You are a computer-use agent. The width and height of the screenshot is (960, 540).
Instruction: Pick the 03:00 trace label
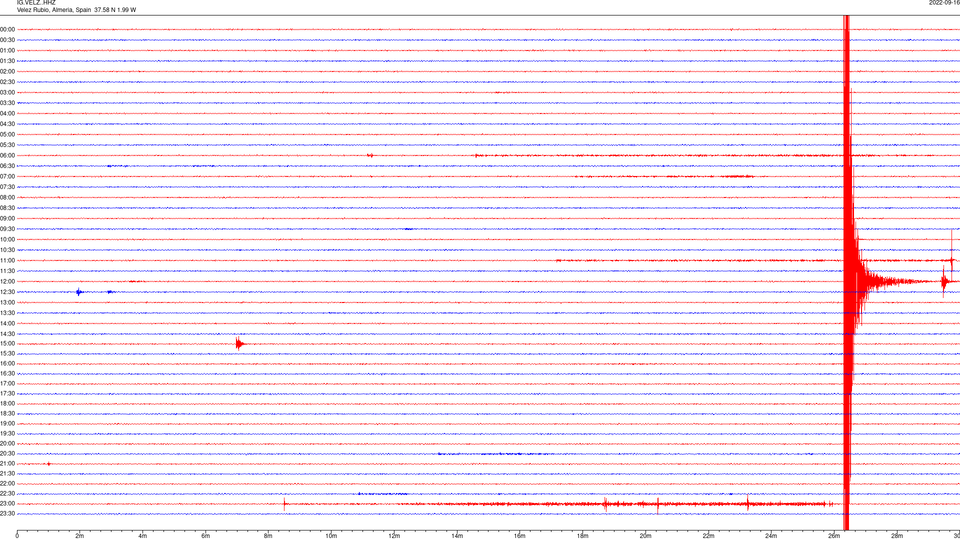[x=7, y=92]
